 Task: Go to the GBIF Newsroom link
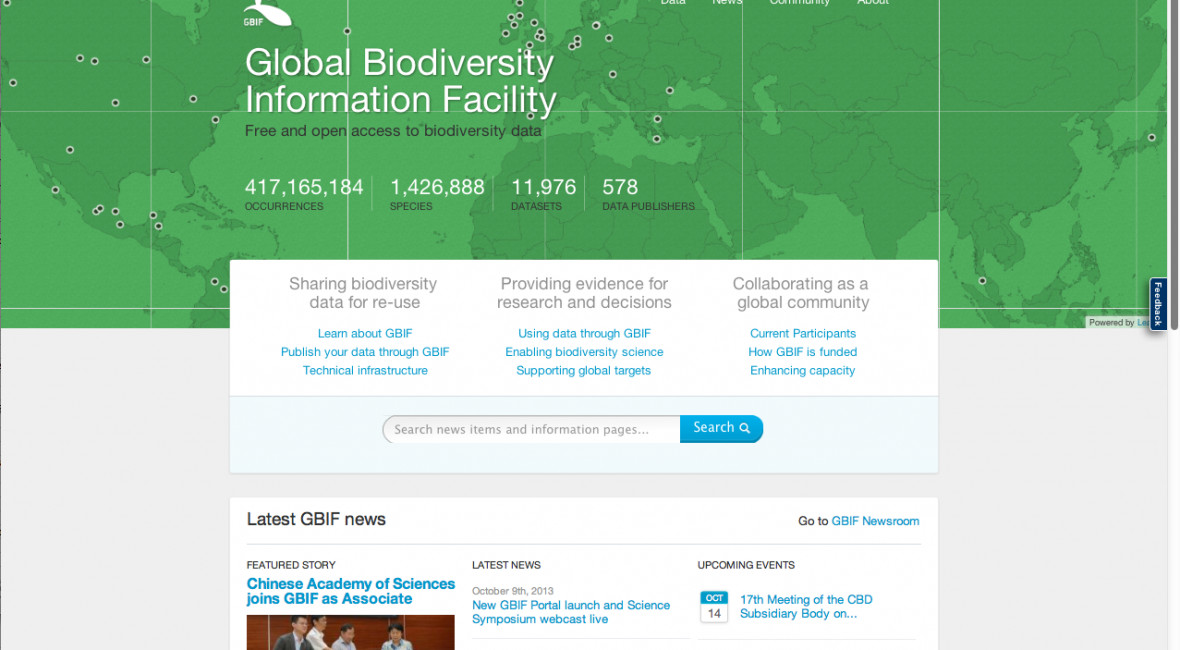(x=875, y=521)
